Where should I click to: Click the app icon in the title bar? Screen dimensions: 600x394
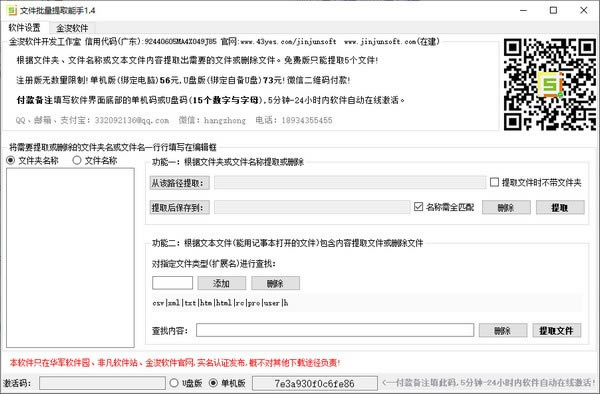11,10
